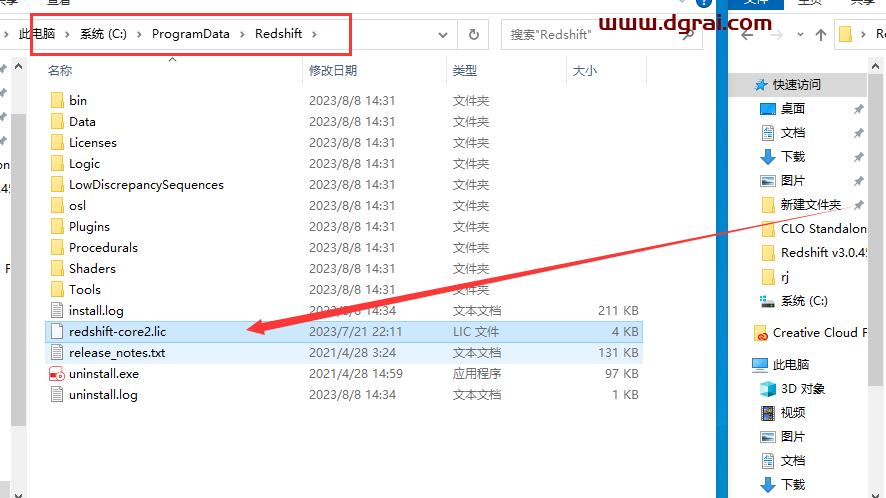Viewport: 886px width, 498px height.
Task: Go back in right Explorer window
Action: (747, 35)
